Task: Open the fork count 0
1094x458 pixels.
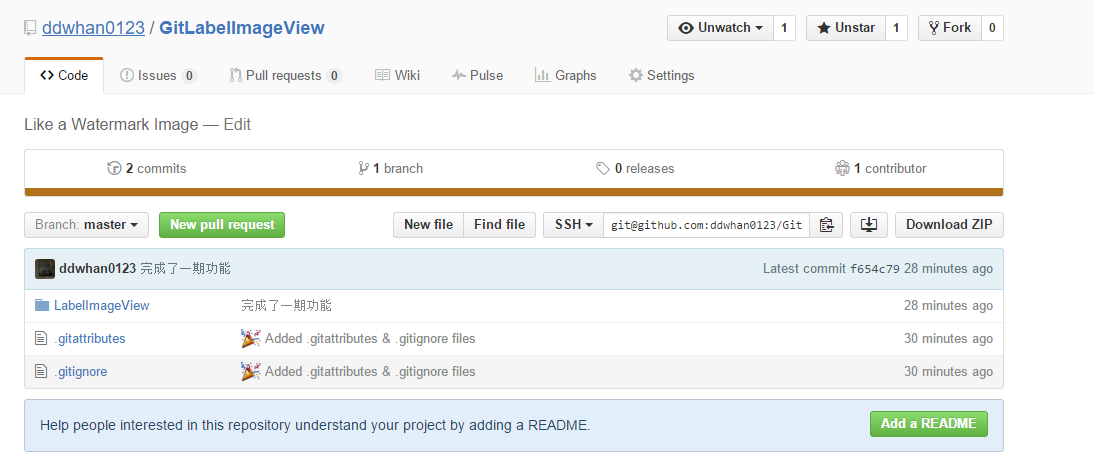Action: (992, 28)
